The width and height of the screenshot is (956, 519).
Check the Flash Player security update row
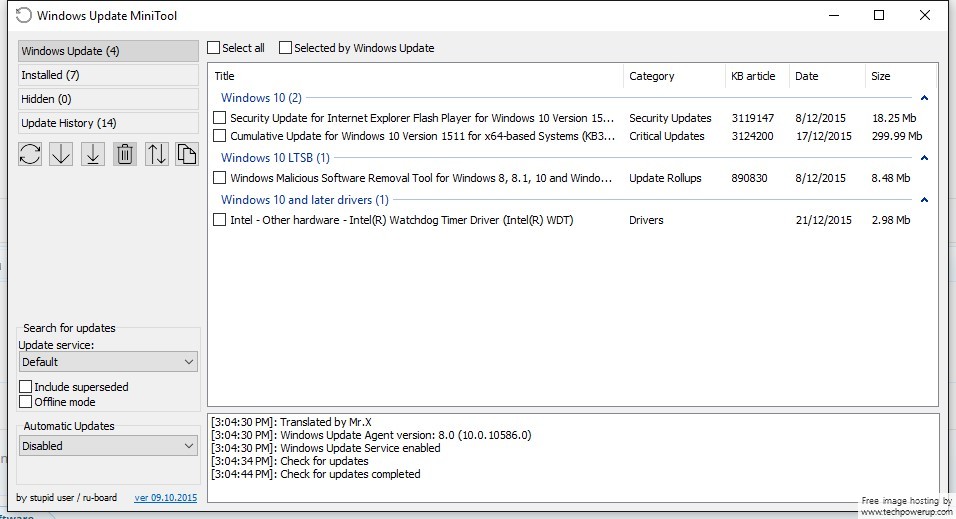point(219,118)
